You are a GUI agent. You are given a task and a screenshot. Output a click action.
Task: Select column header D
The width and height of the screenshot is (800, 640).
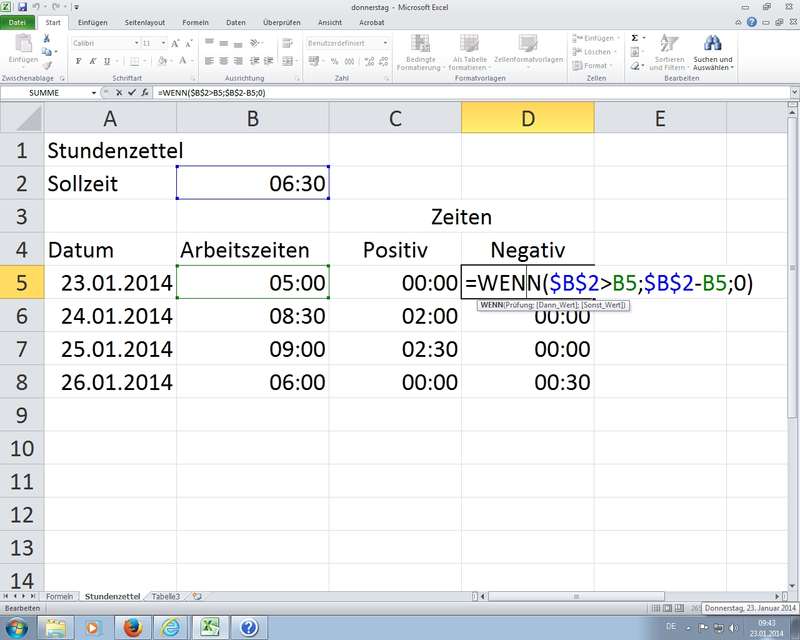pyautogui.click(x=528, y=118)
